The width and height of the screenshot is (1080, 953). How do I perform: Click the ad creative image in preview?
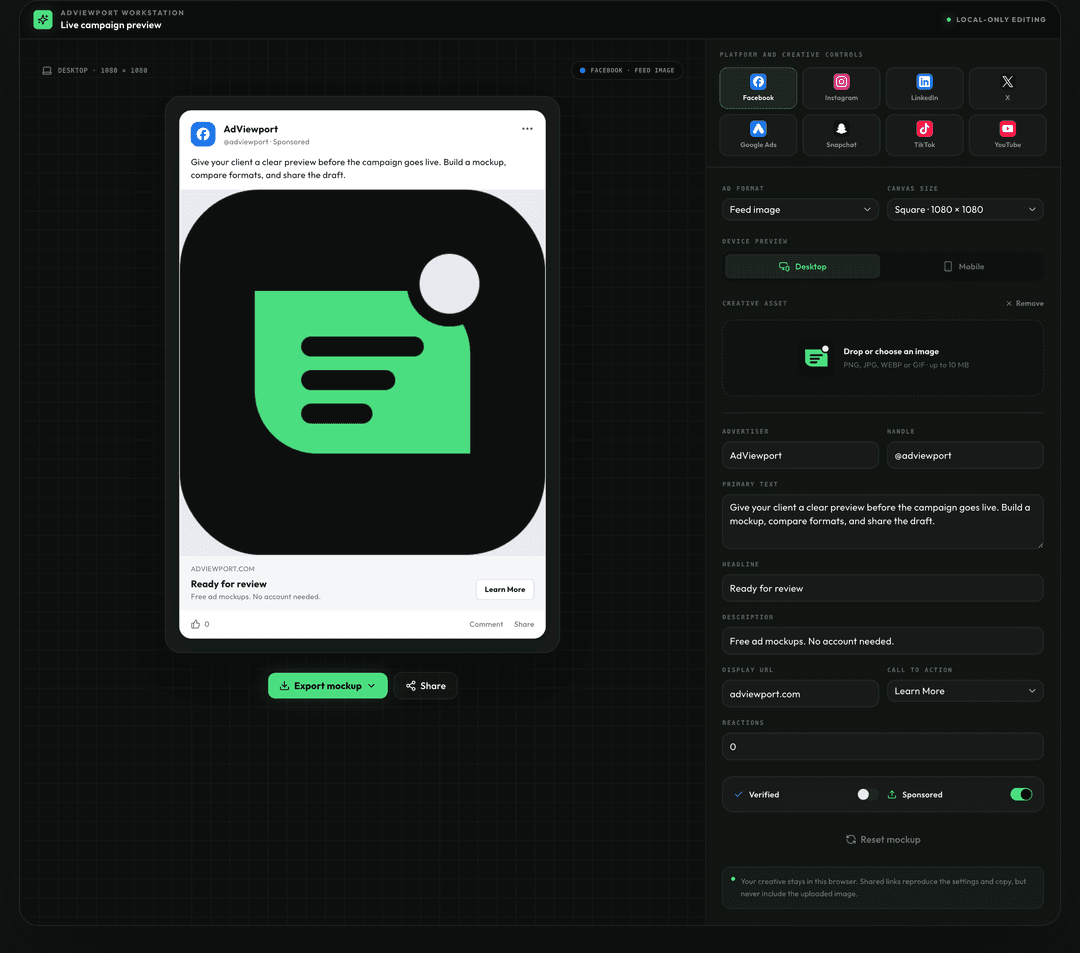click(362, 372)
